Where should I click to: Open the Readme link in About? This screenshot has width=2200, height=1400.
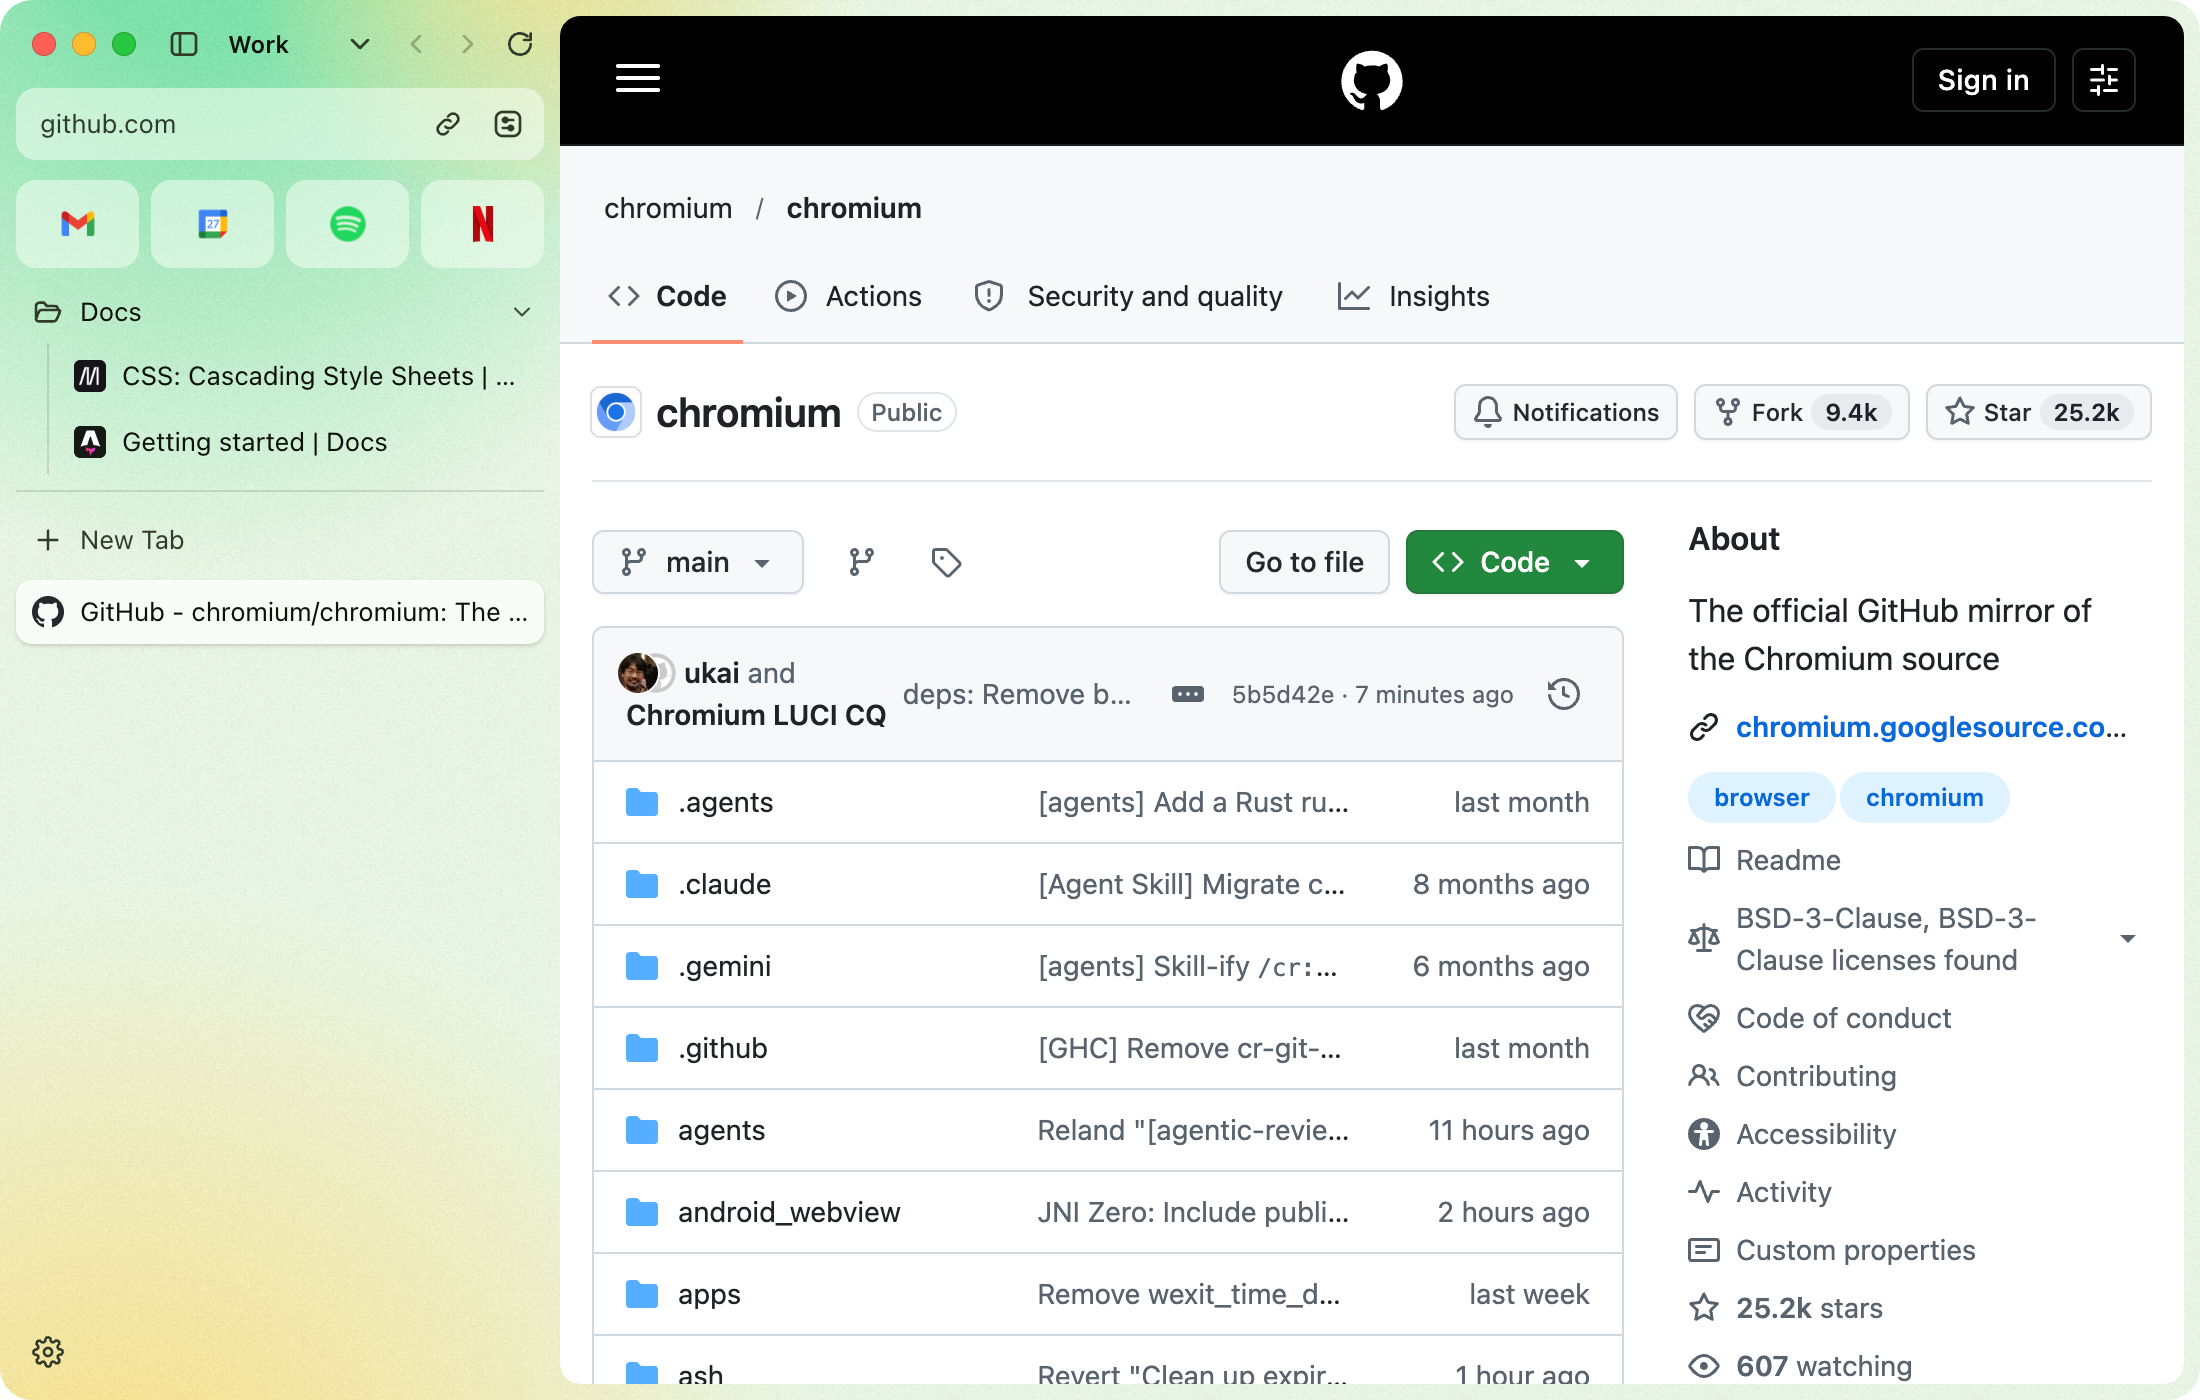(x=1788, y=860)
